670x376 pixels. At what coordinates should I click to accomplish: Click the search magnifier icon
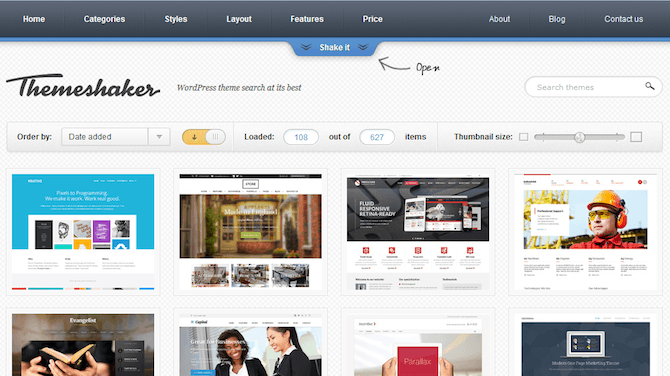pyautogui.click(x=649, y=86)
